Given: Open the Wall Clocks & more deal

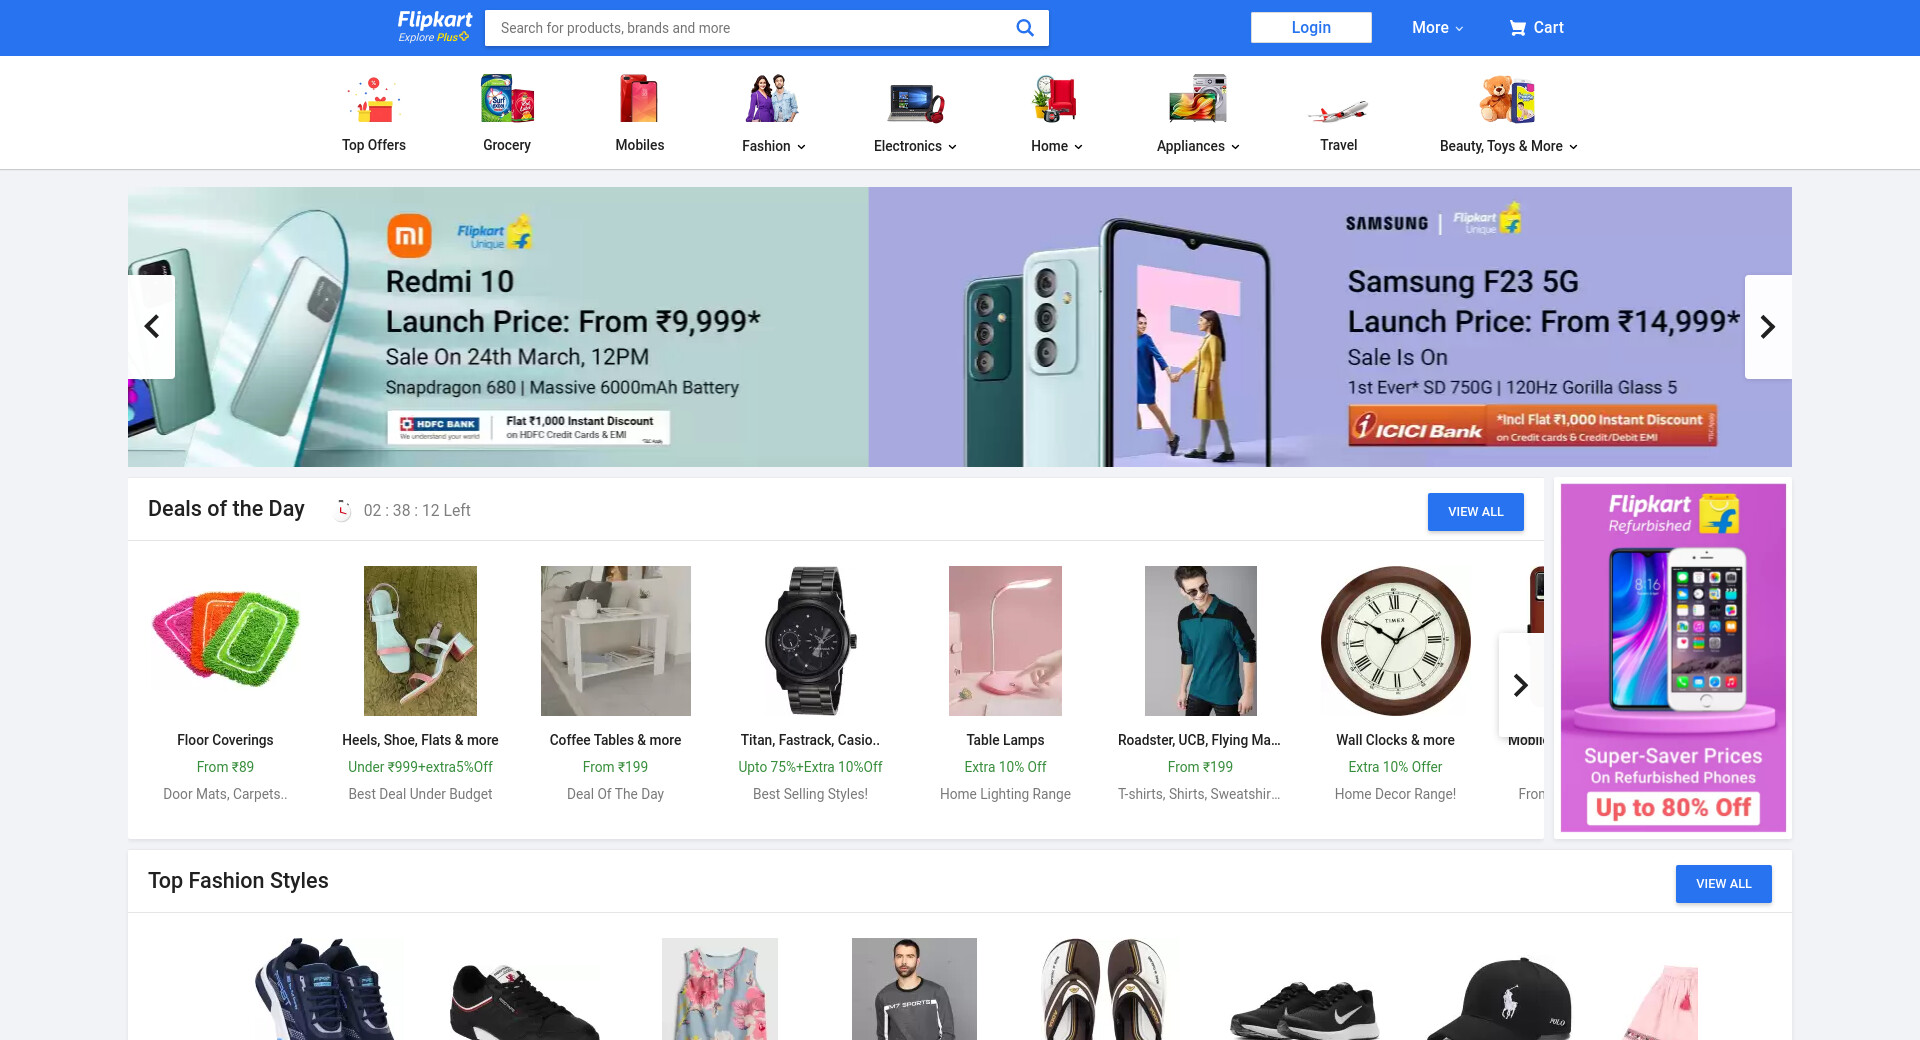Looking at the screenshot, I should click(x=1396, y=684).
